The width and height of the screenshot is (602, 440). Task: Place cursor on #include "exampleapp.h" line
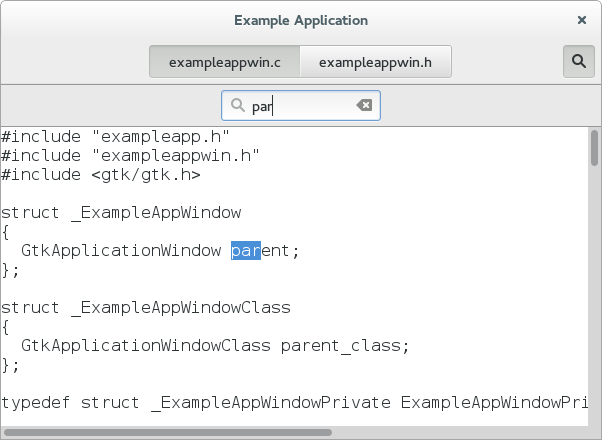(x=115, y=136)
